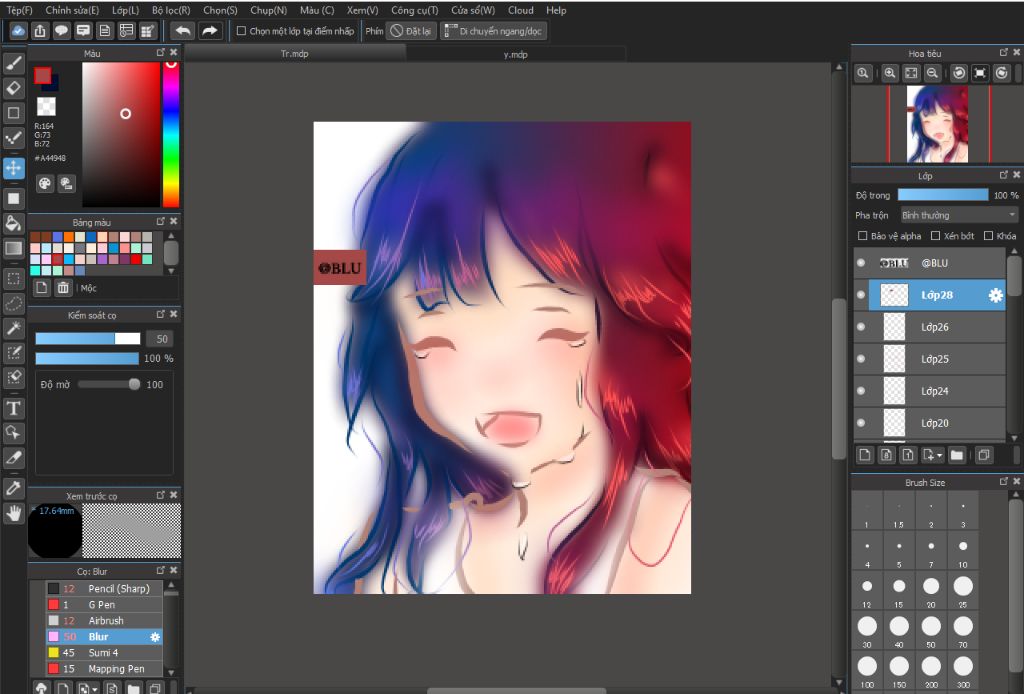Add a new layer in layers panel

coord(865,455)
